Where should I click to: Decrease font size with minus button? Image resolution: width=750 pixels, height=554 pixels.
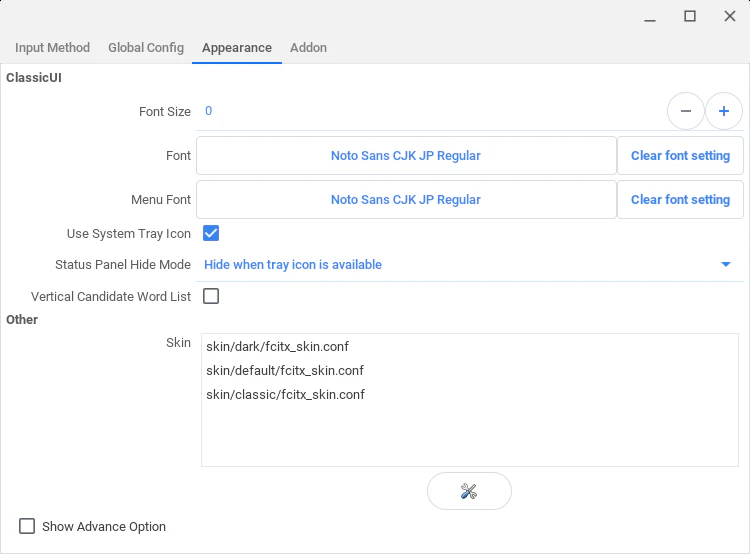(685, 111)
